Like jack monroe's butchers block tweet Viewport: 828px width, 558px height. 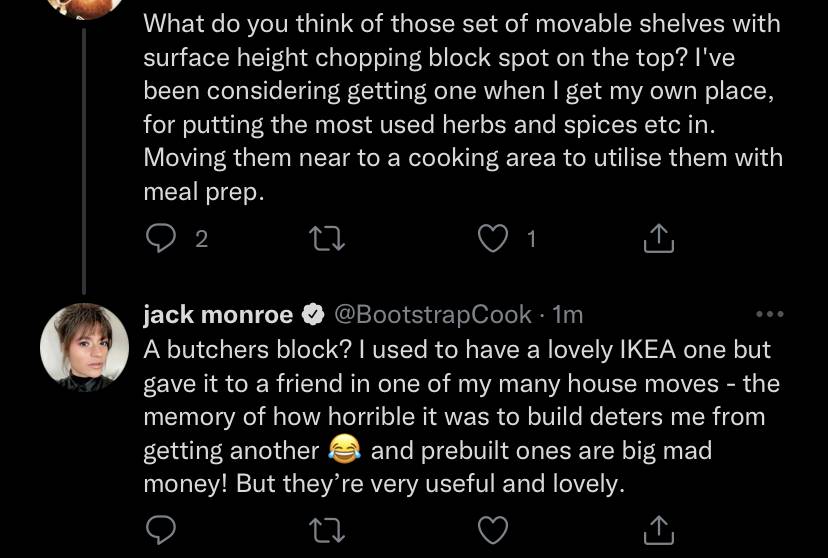pos(493,530)
